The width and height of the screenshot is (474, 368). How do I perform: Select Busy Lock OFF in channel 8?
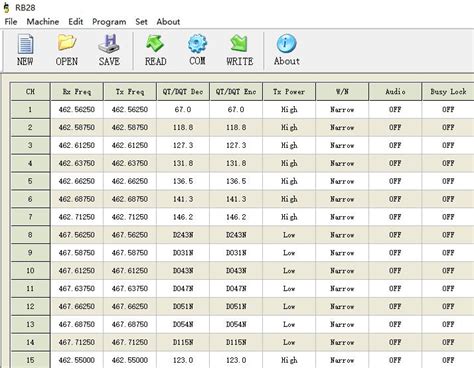(x=448, y=235)
